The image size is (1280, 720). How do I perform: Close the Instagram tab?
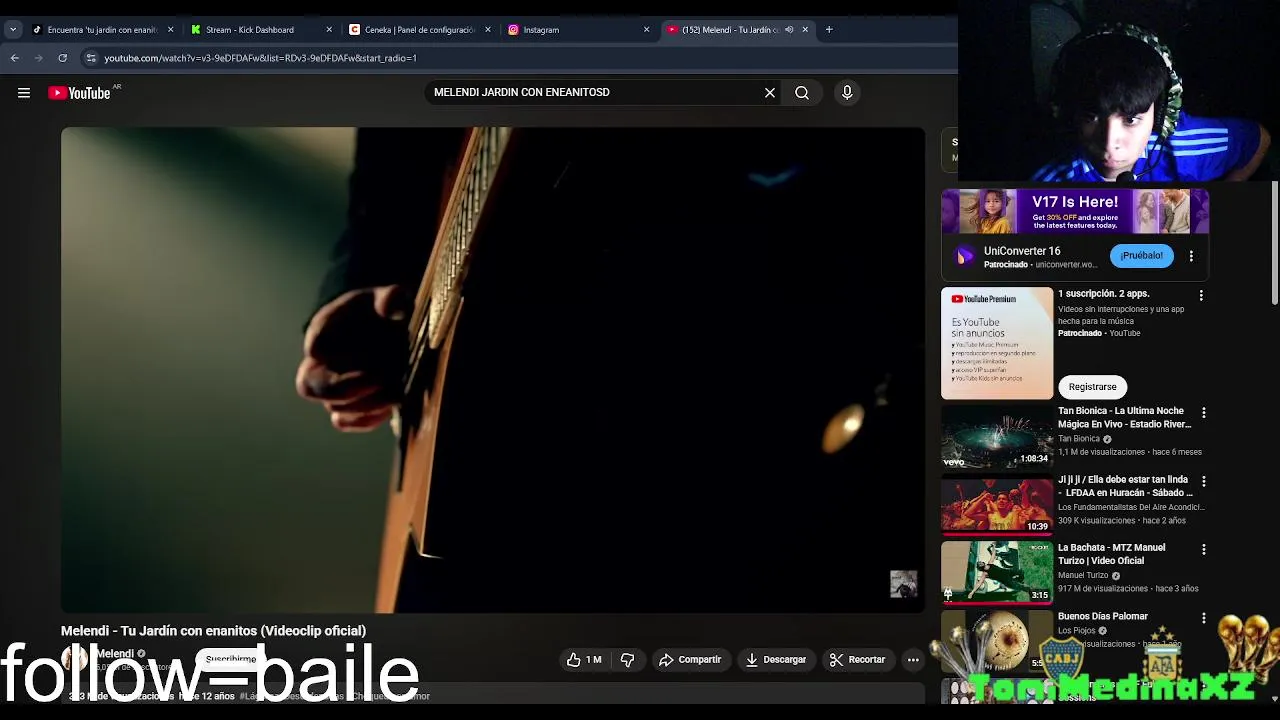646,30
